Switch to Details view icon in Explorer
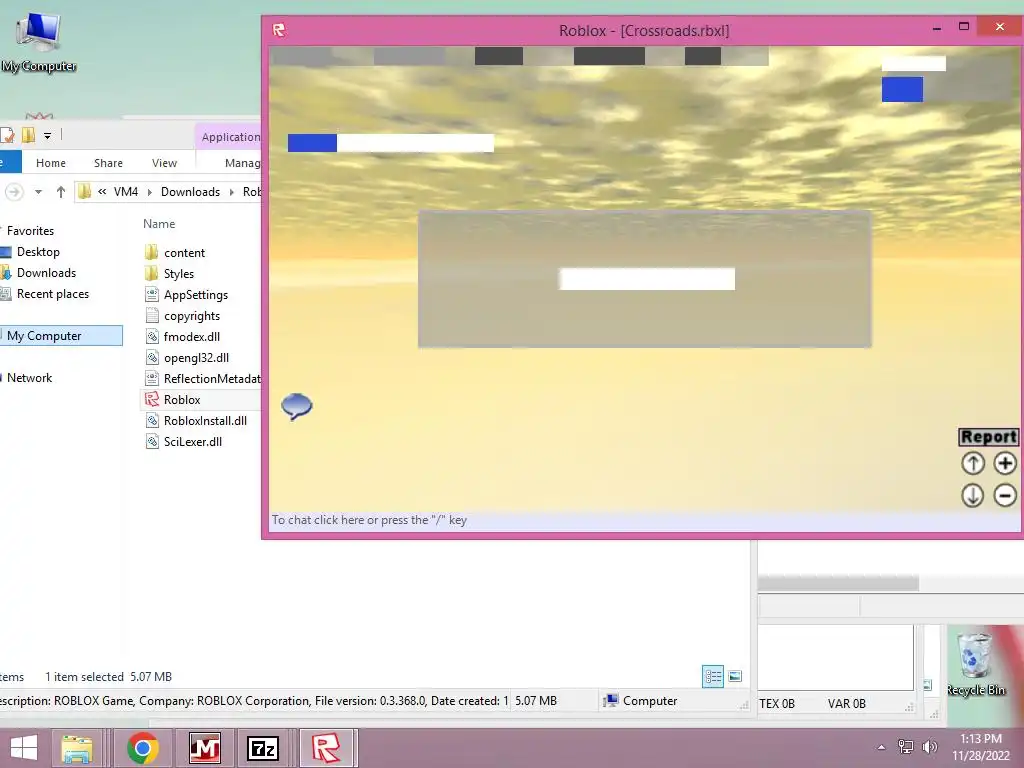The height and width of the screenshot is (768, 1024). pyautogui.click(x=712, y=677)
